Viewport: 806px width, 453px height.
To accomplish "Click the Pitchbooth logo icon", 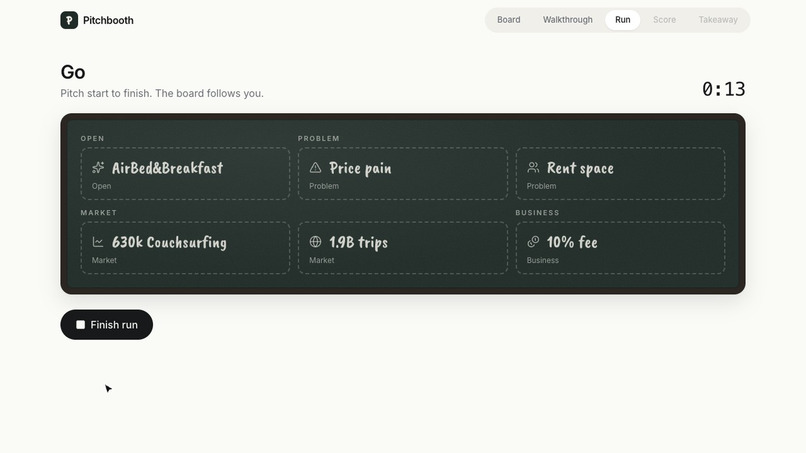I will (69, 20).
